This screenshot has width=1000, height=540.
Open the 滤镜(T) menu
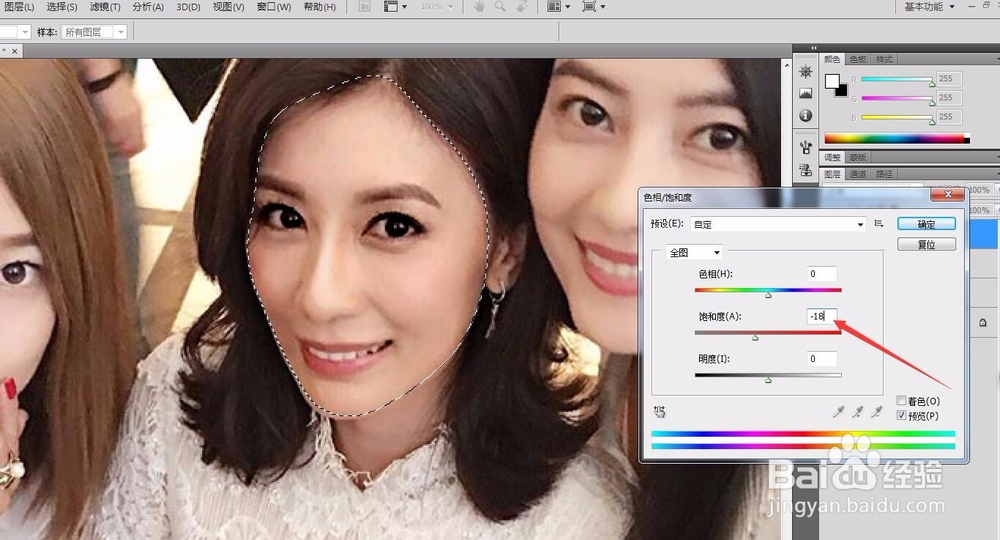[105, 6]
